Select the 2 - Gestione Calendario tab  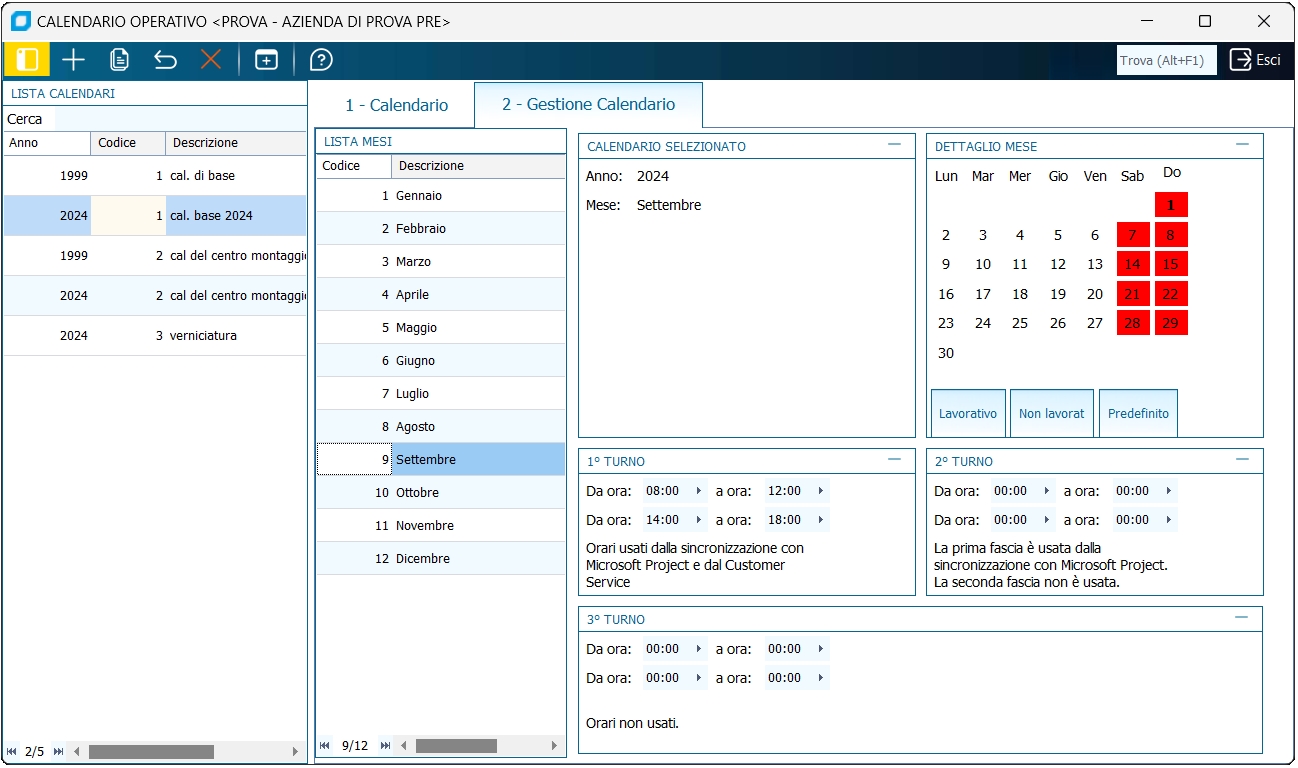[x=588, y=105]
